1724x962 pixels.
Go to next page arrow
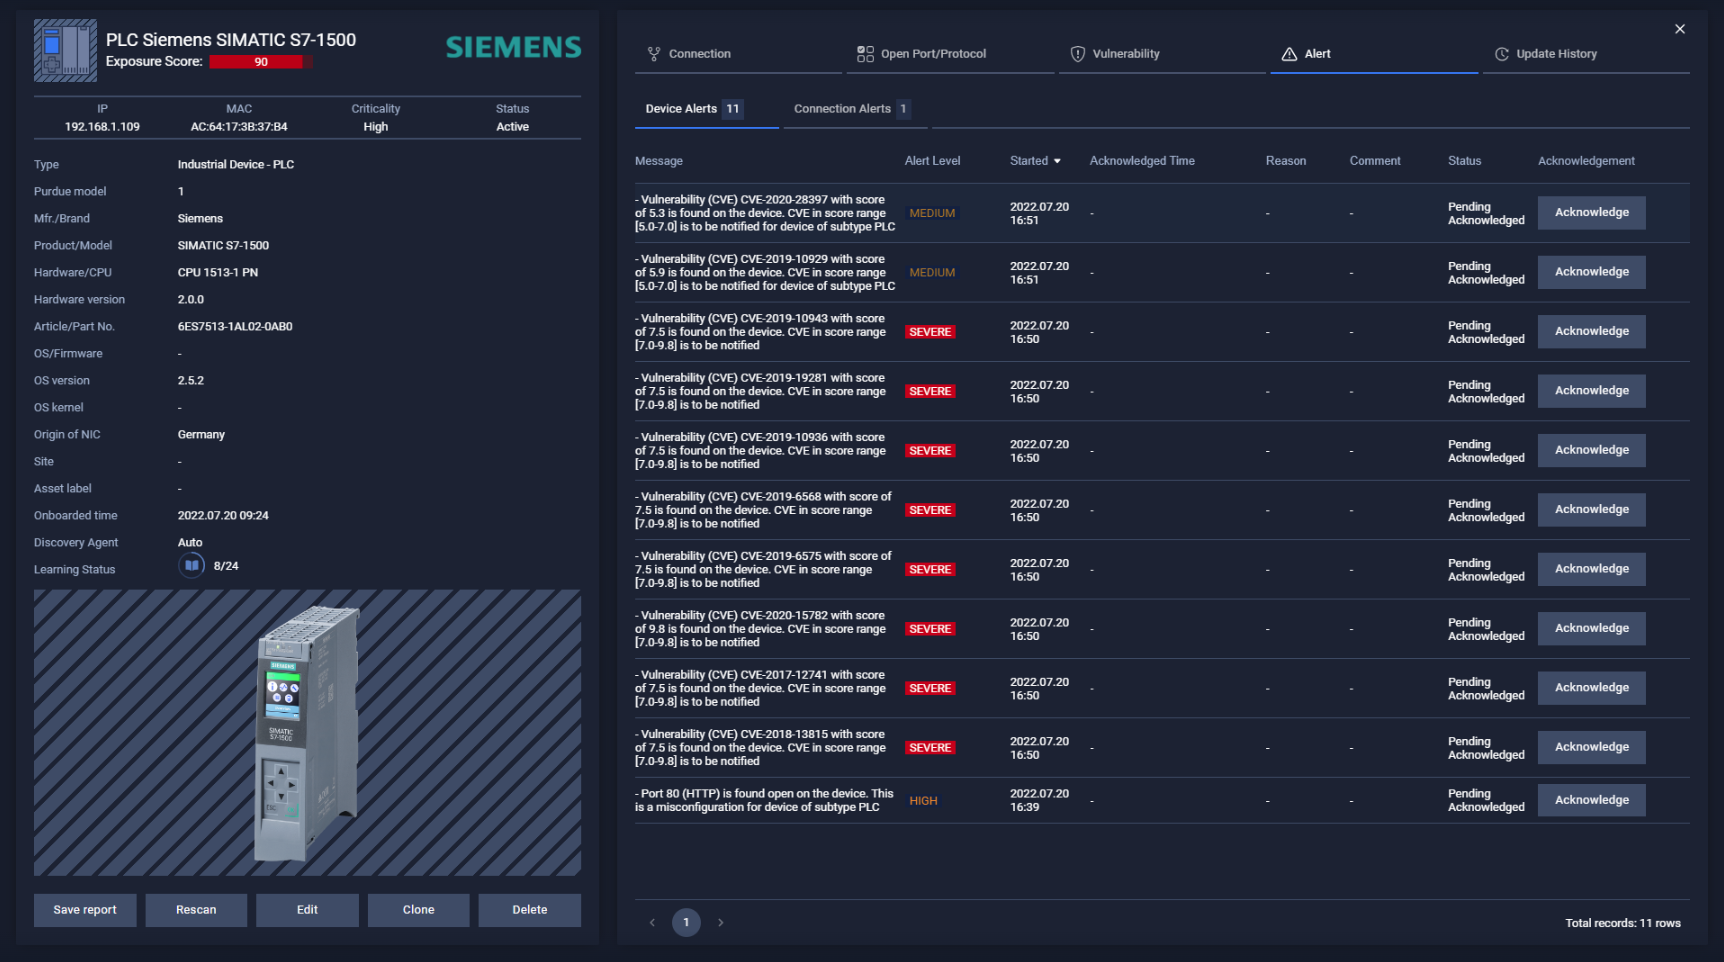(x=720, y=923)
